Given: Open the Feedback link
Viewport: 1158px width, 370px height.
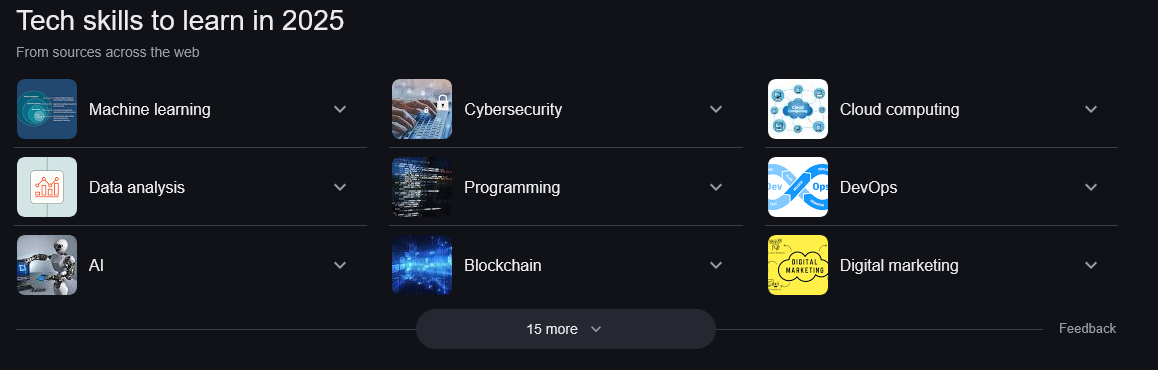Looking at the screenshot, I should (x=1087, y=329).
